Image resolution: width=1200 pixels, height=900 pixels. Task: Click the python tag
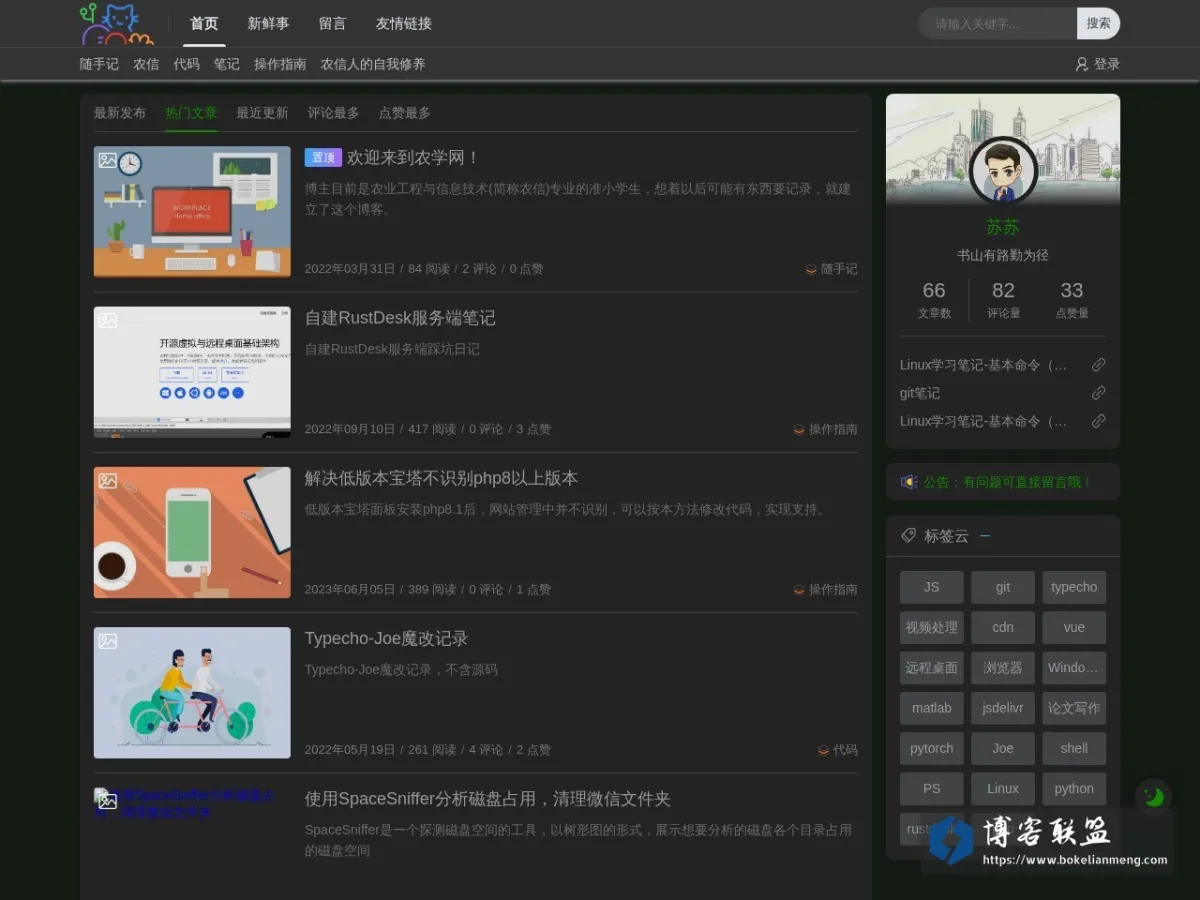[x=1074, y=789]
